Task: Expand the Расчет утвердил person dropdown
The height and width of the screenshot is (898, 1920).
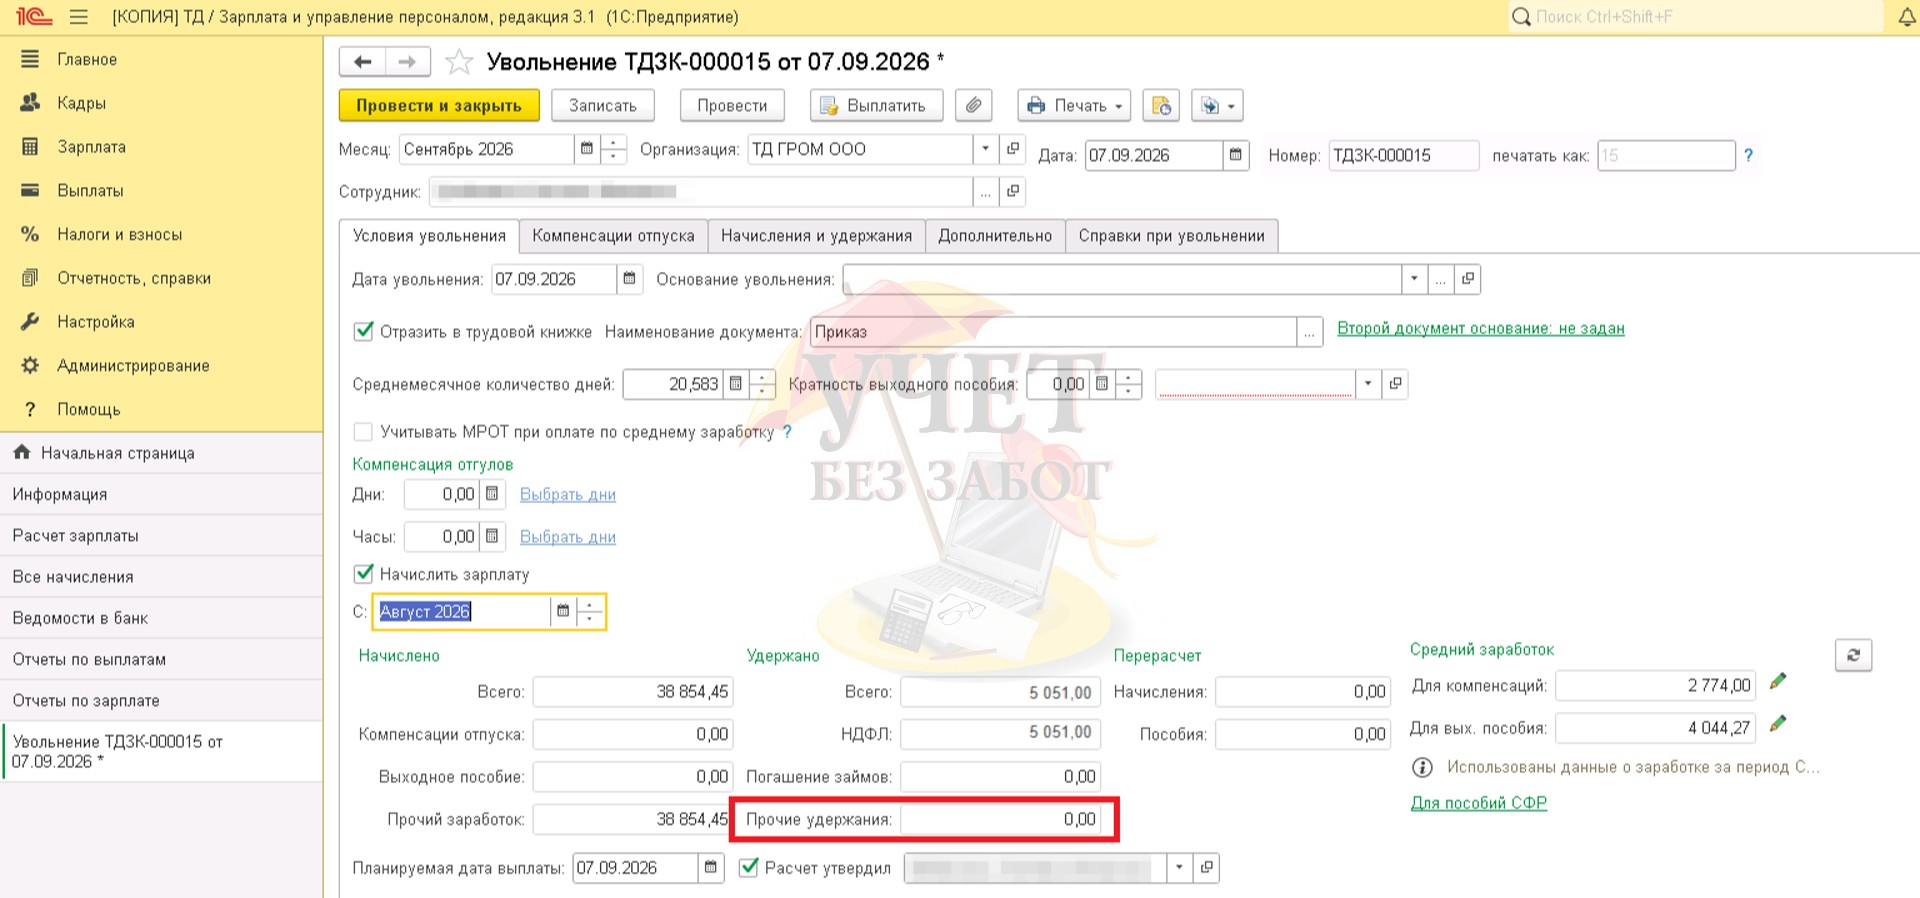Action: (x=1180, y=867)
